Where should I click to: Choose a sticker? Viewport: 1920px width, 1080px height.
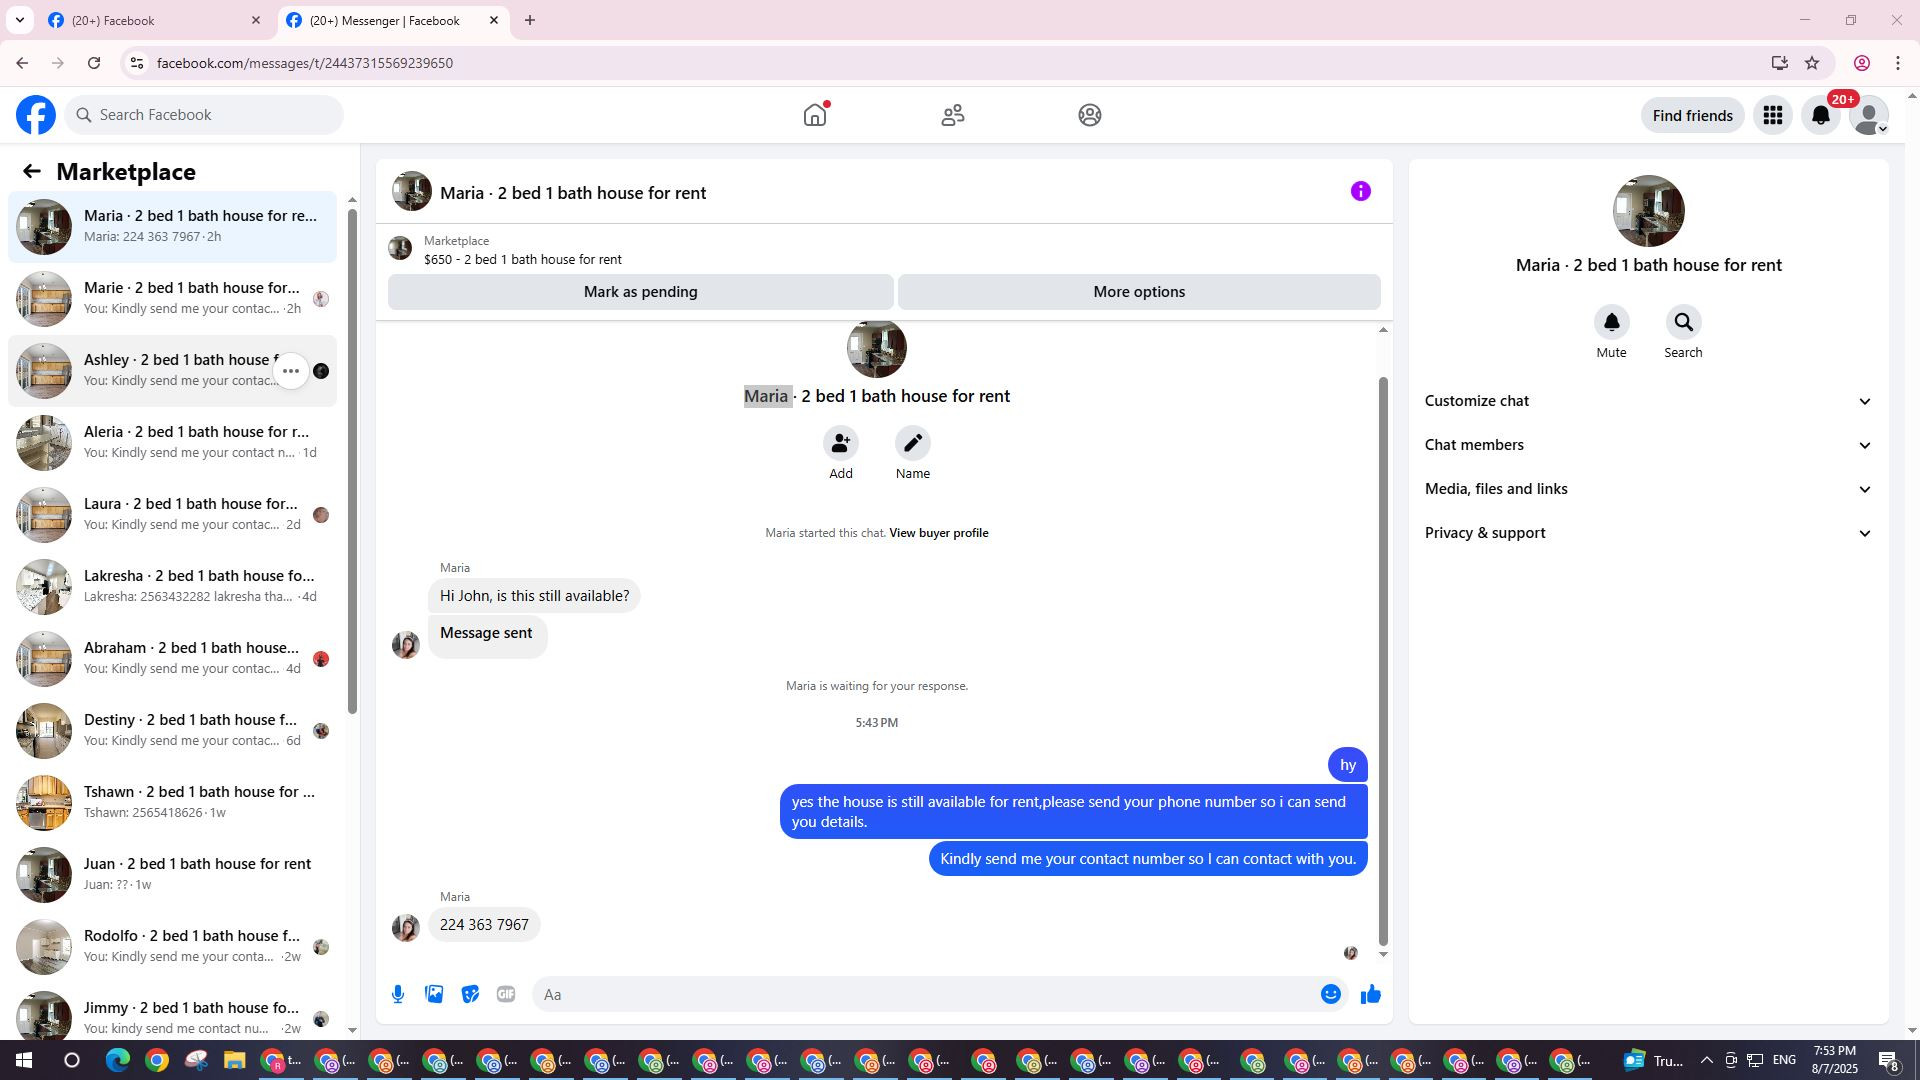coord(470,994)
